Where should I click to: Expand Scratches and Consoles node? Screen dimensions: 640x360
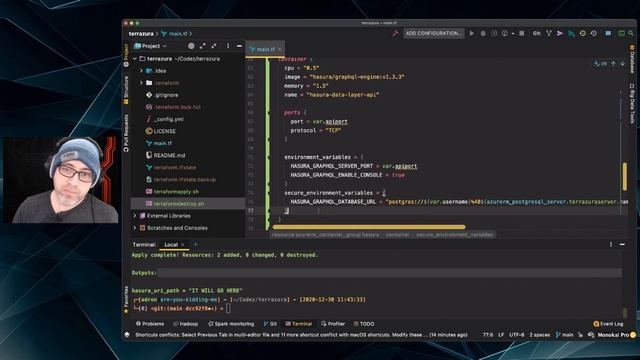135,228
